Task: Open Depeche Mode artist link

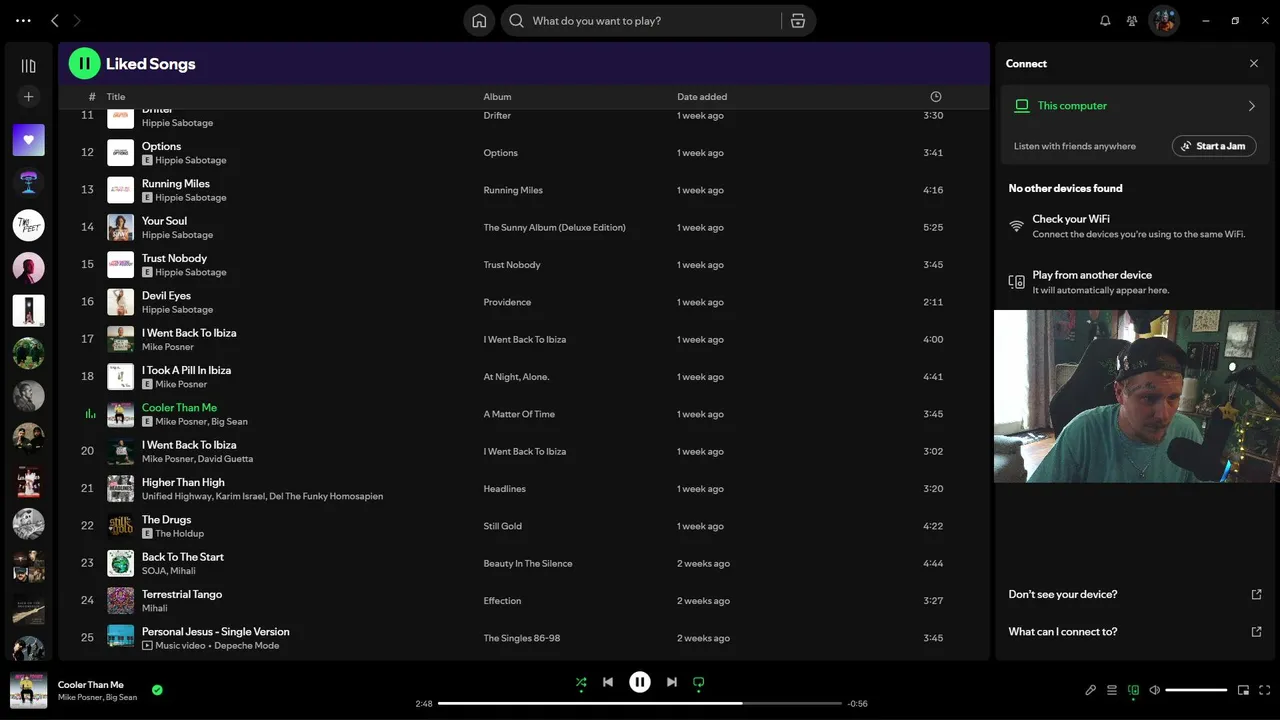Action: (246, 646)
